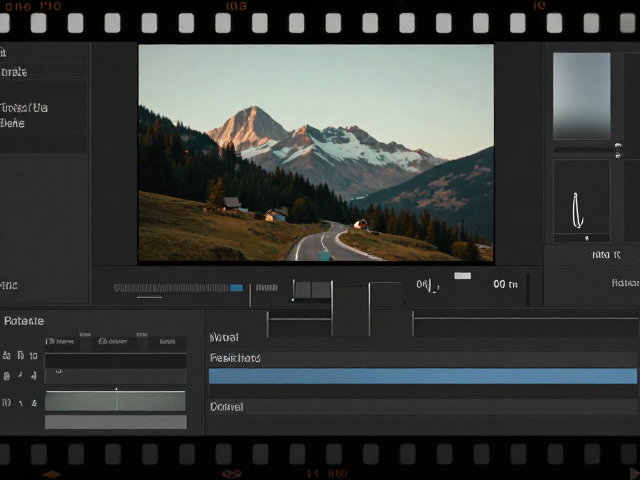Click the right gray square of the twin transport buttons
Screen dimensions: 640x480
coord(321,290)
